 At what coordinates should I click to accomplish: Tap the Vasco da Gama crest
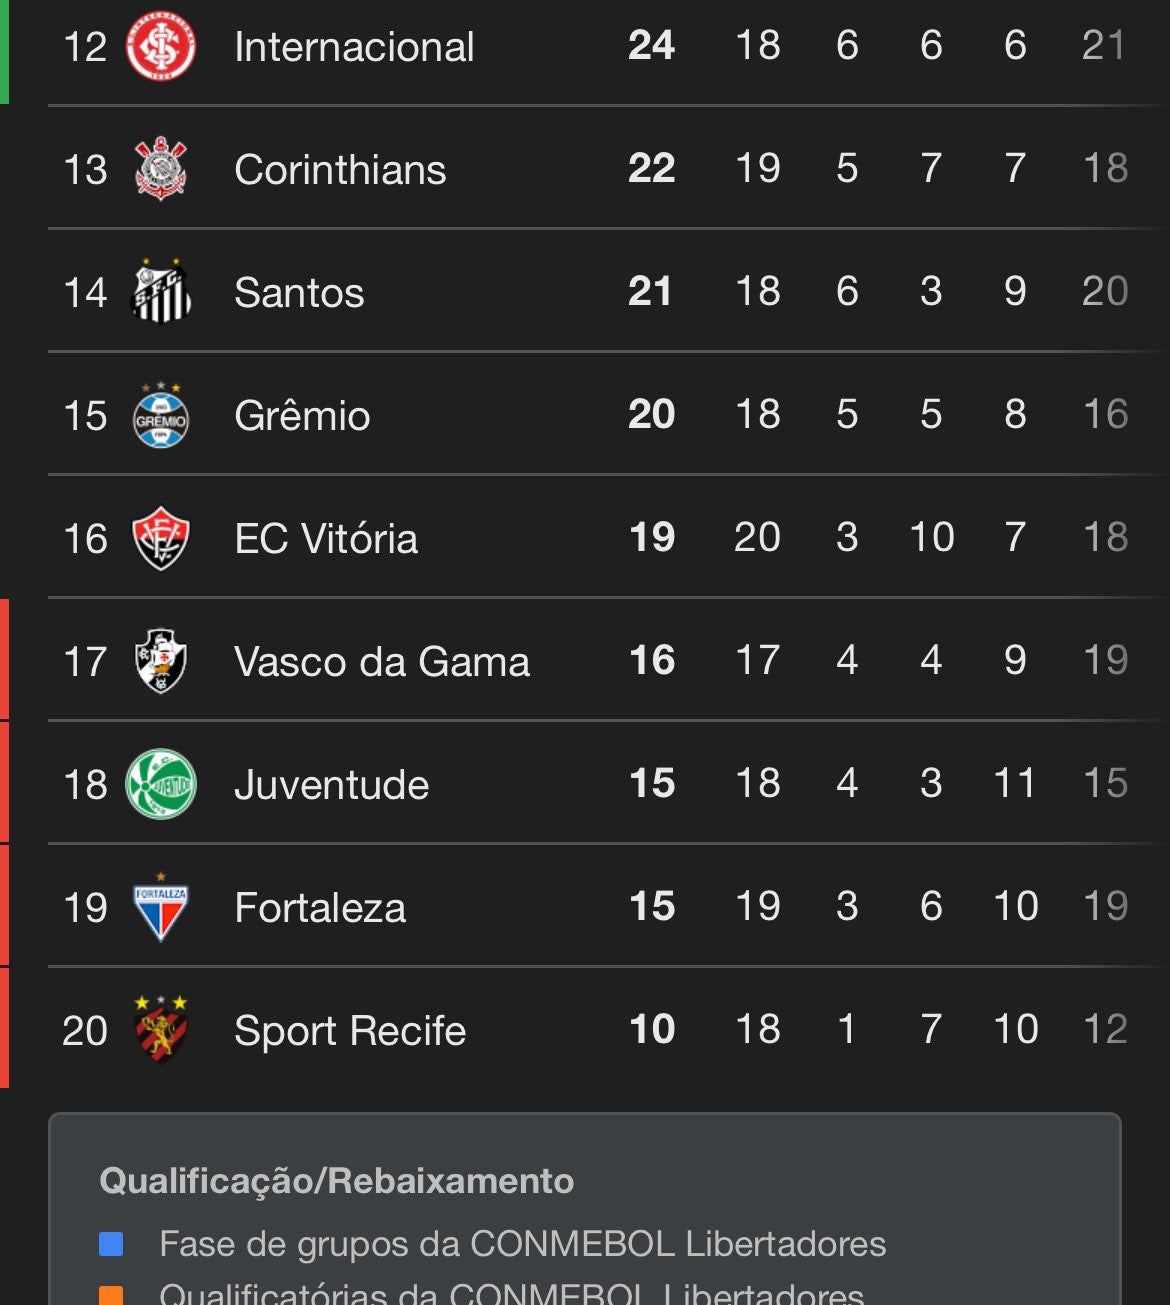tap(161, 661)
